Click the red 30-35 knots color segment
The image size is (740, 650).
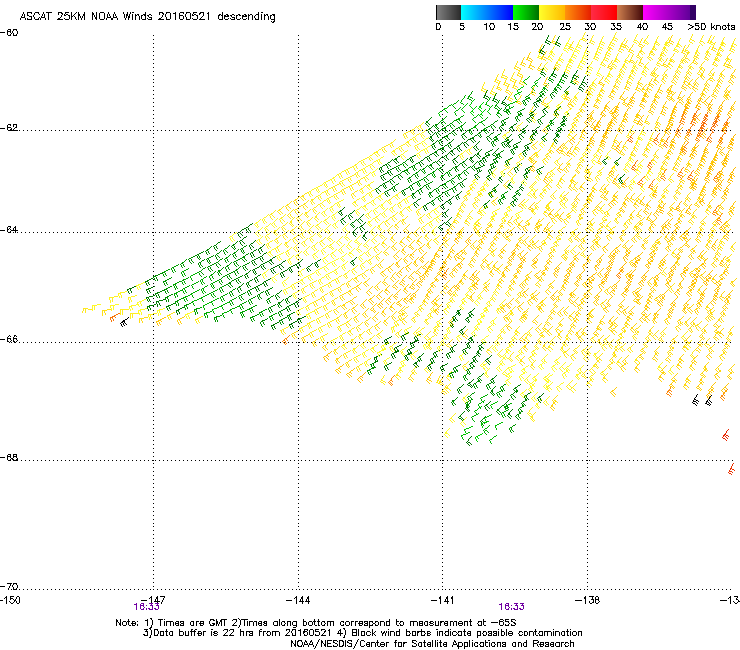click(x=604, y=12)
